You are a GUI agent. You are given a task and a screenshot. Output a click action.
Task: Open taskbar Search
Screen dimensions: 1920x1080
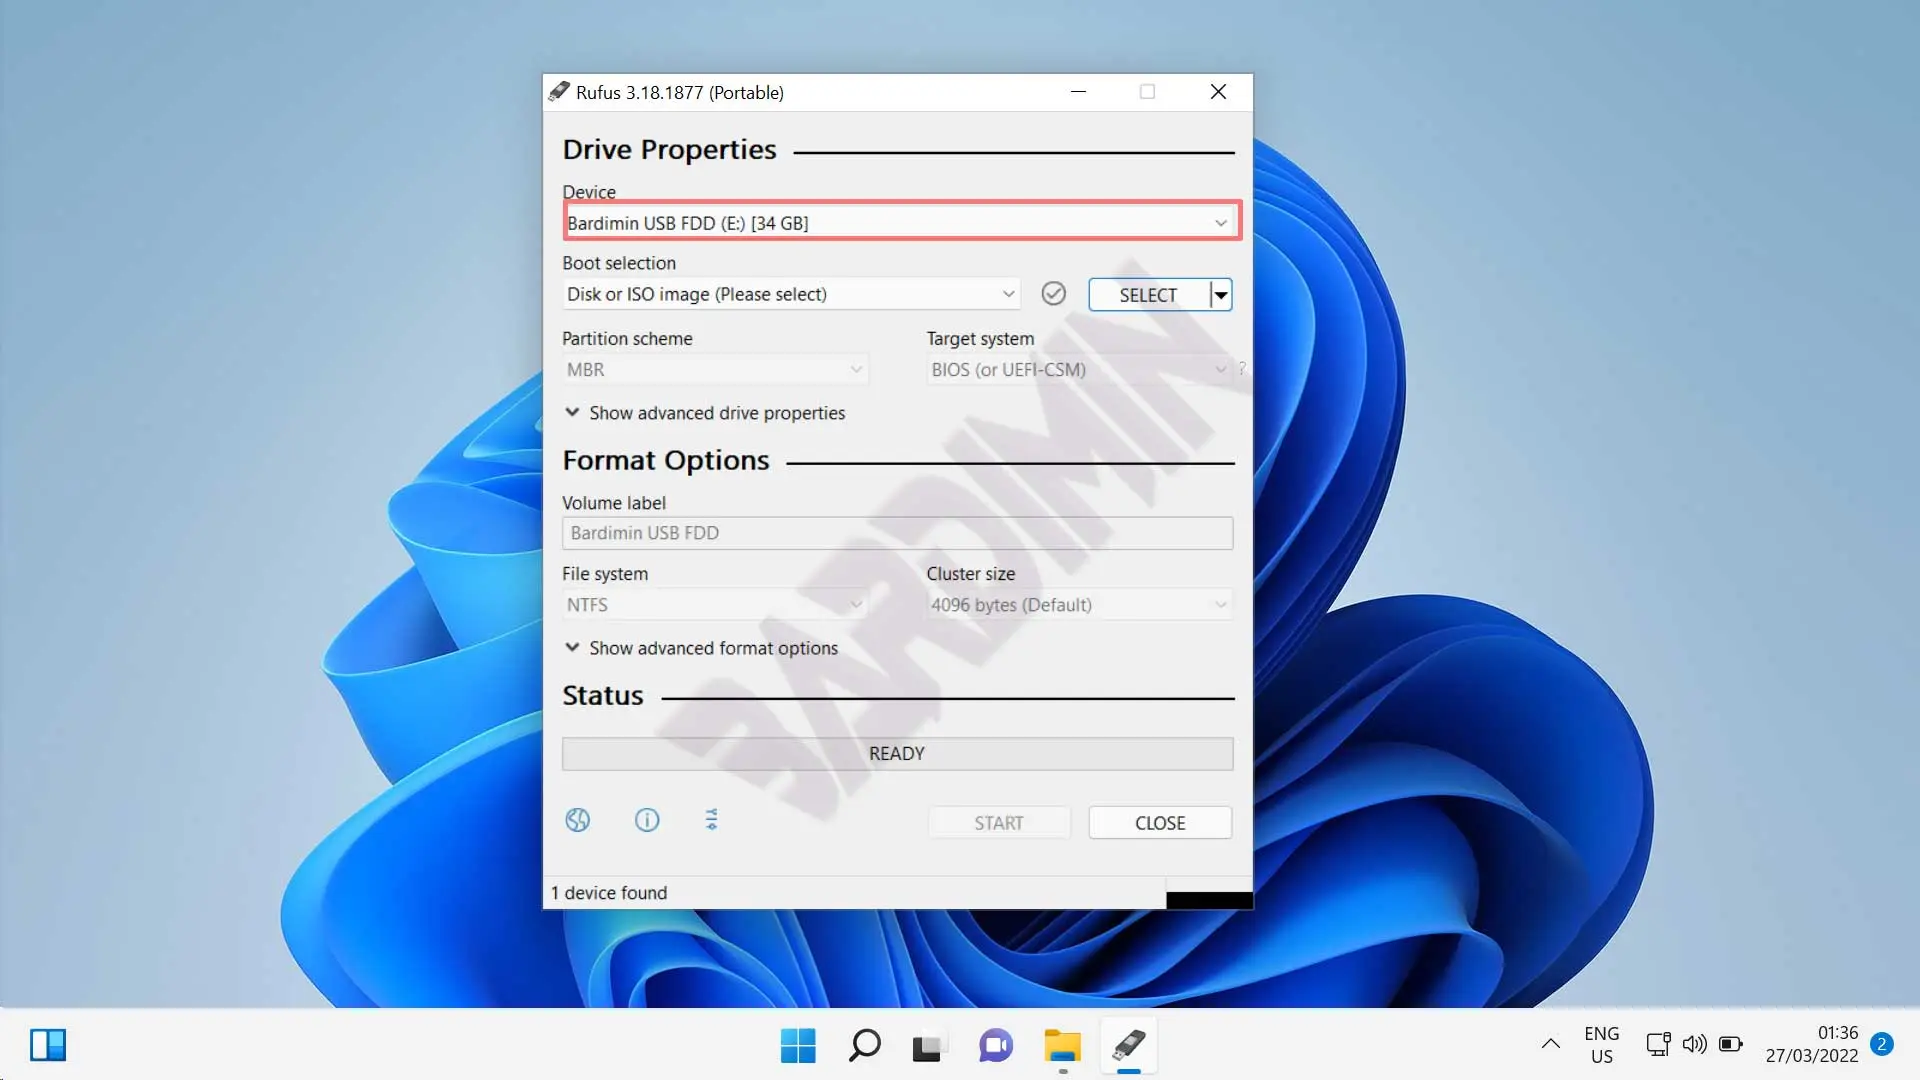864,1046
